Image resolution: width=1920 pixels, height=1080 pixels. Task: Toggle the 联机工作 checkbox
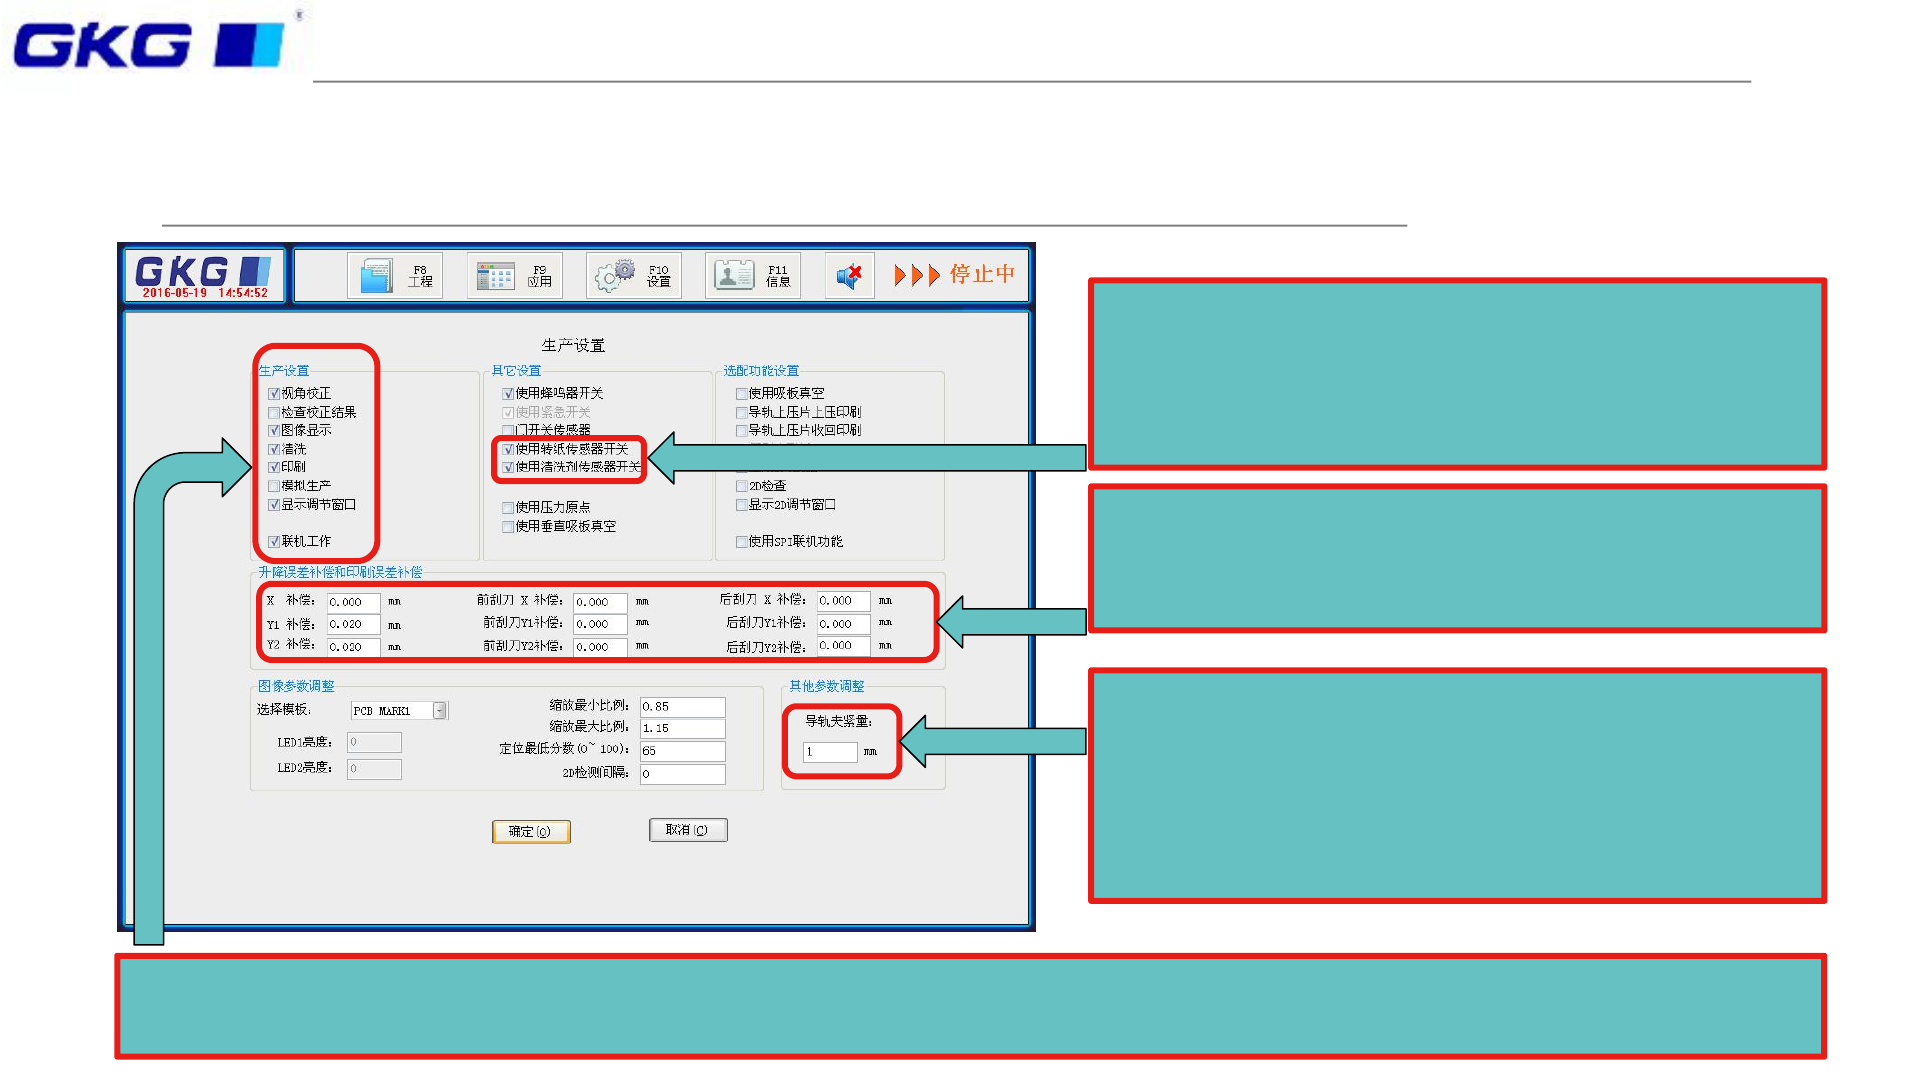point(274,542)
